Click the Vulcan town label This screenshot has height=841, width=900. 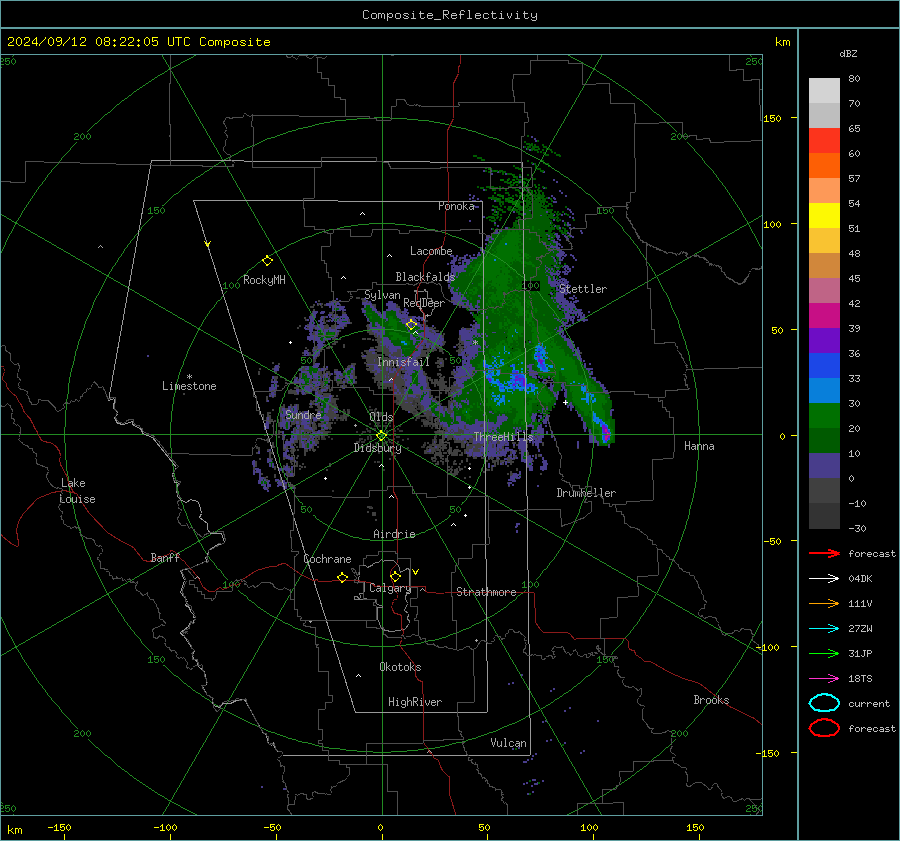(508, 743)
